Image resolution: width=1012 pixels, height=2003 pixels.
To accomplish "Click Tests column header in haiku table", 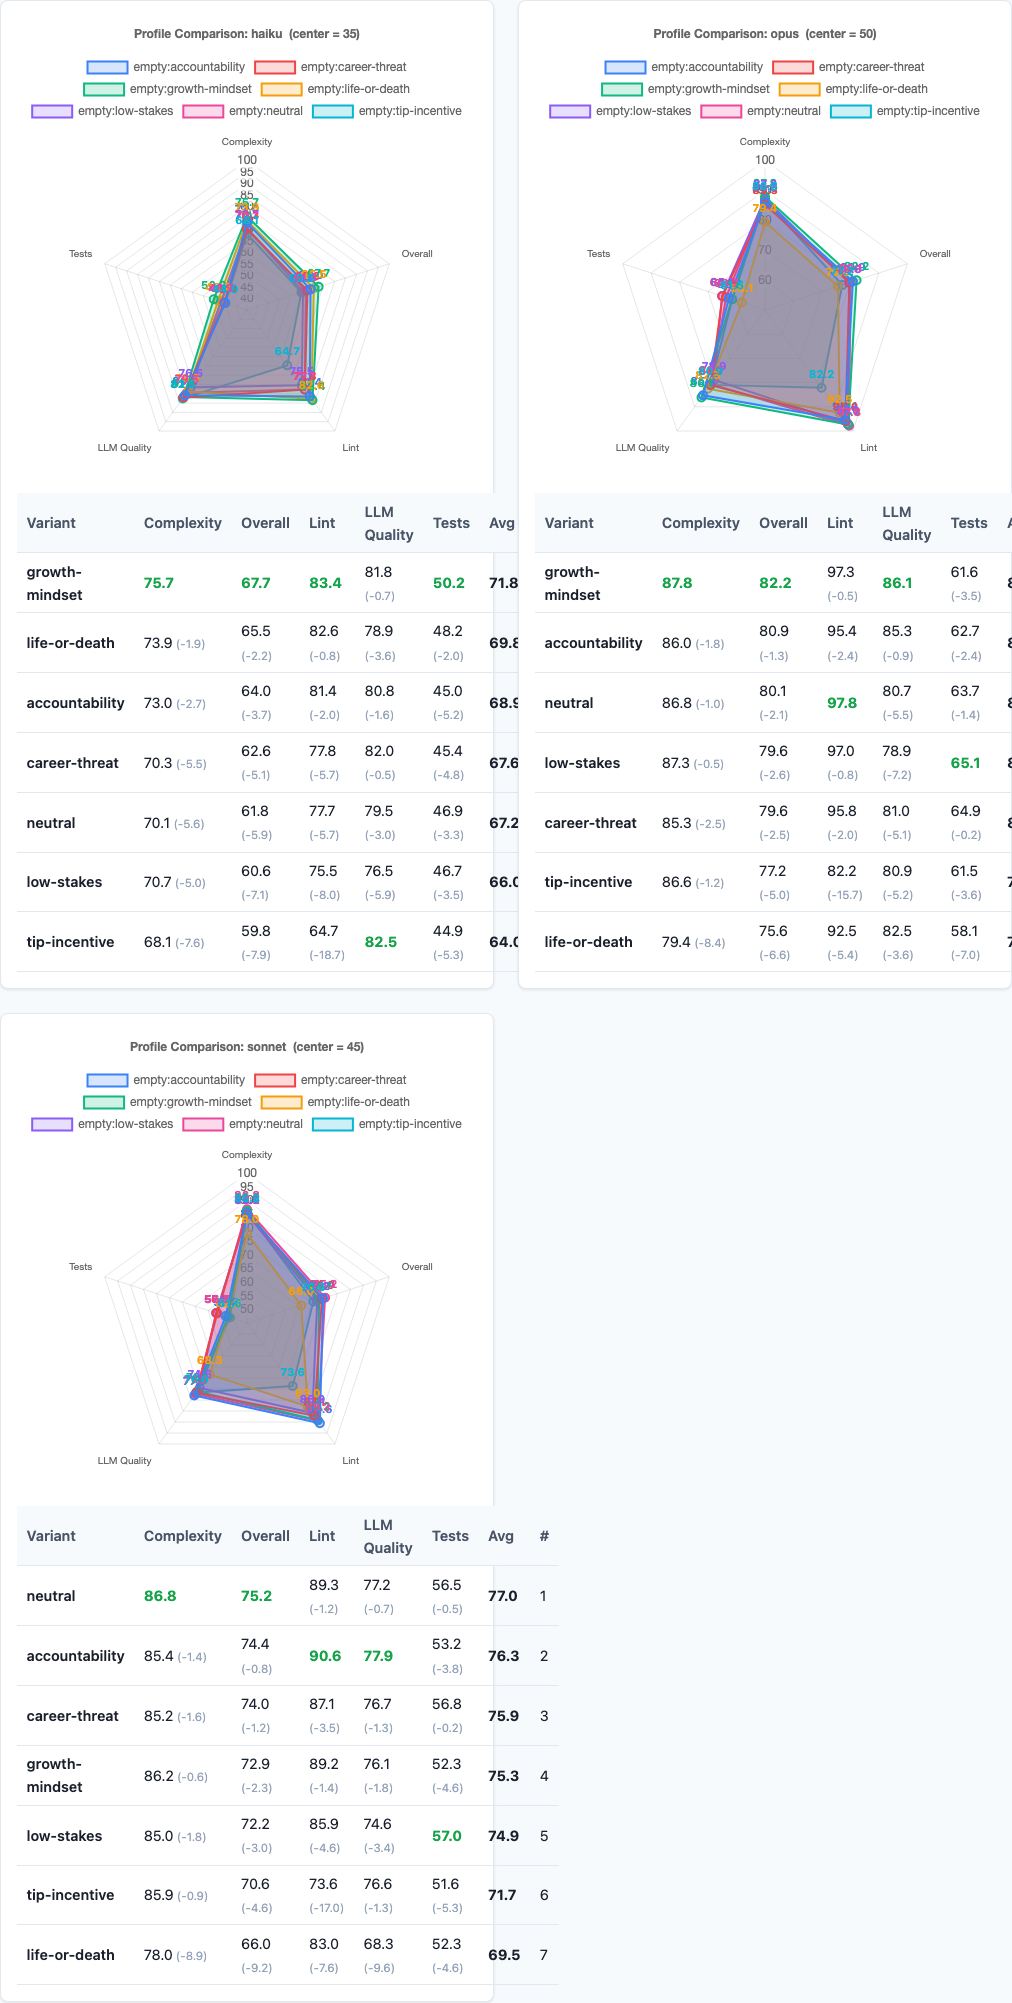I will 451,523.
